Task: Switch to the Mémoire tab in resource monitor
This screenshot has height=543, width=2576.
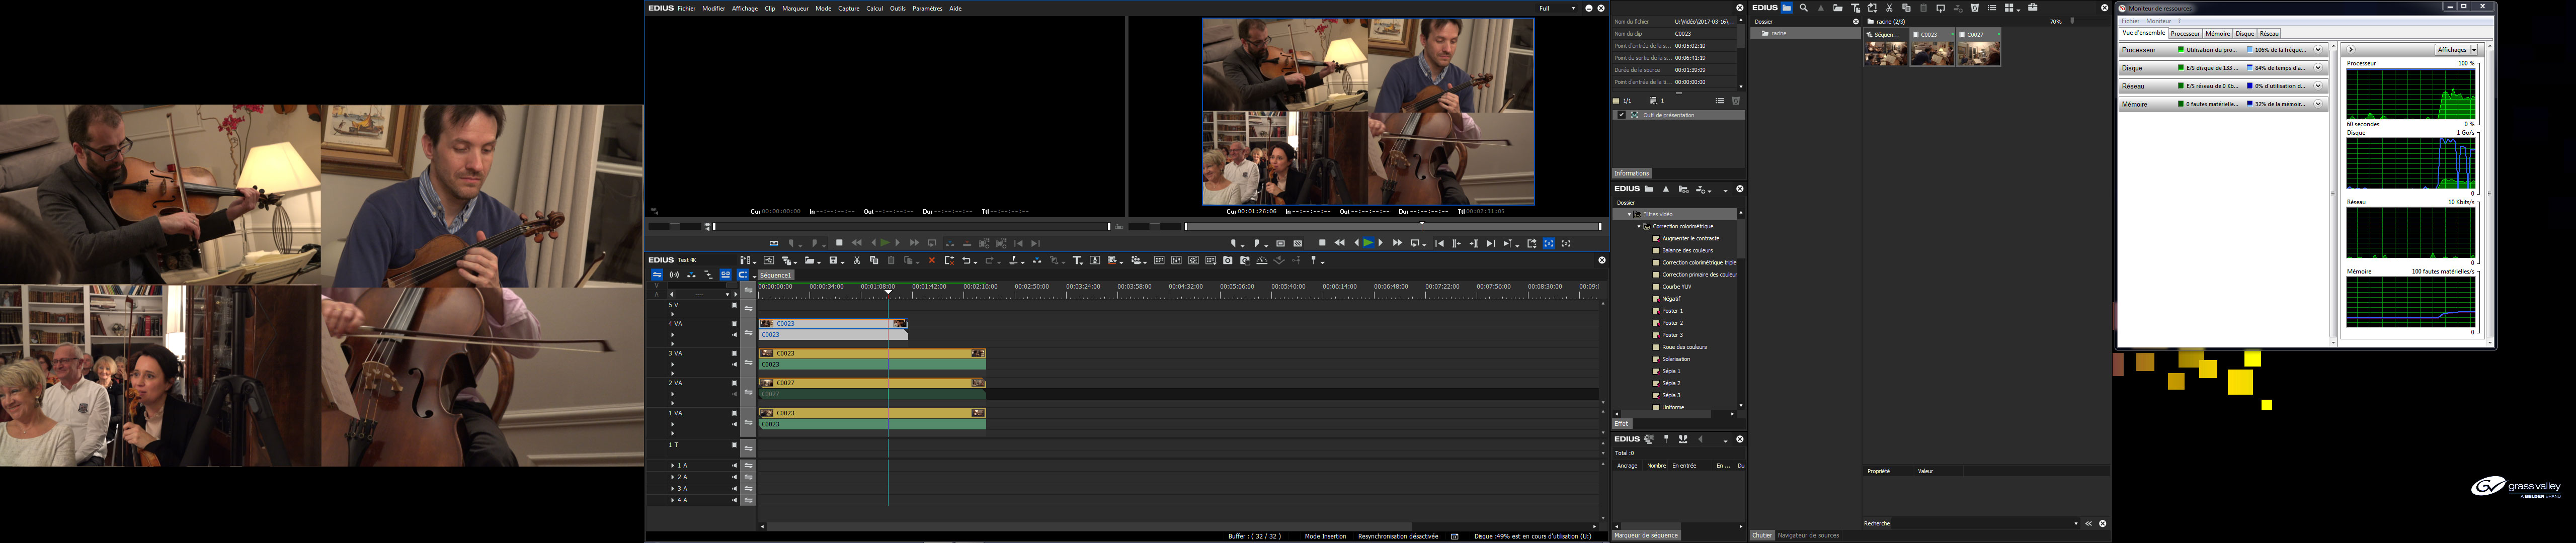Action: pyautogui.click(x=2218, y=33)
